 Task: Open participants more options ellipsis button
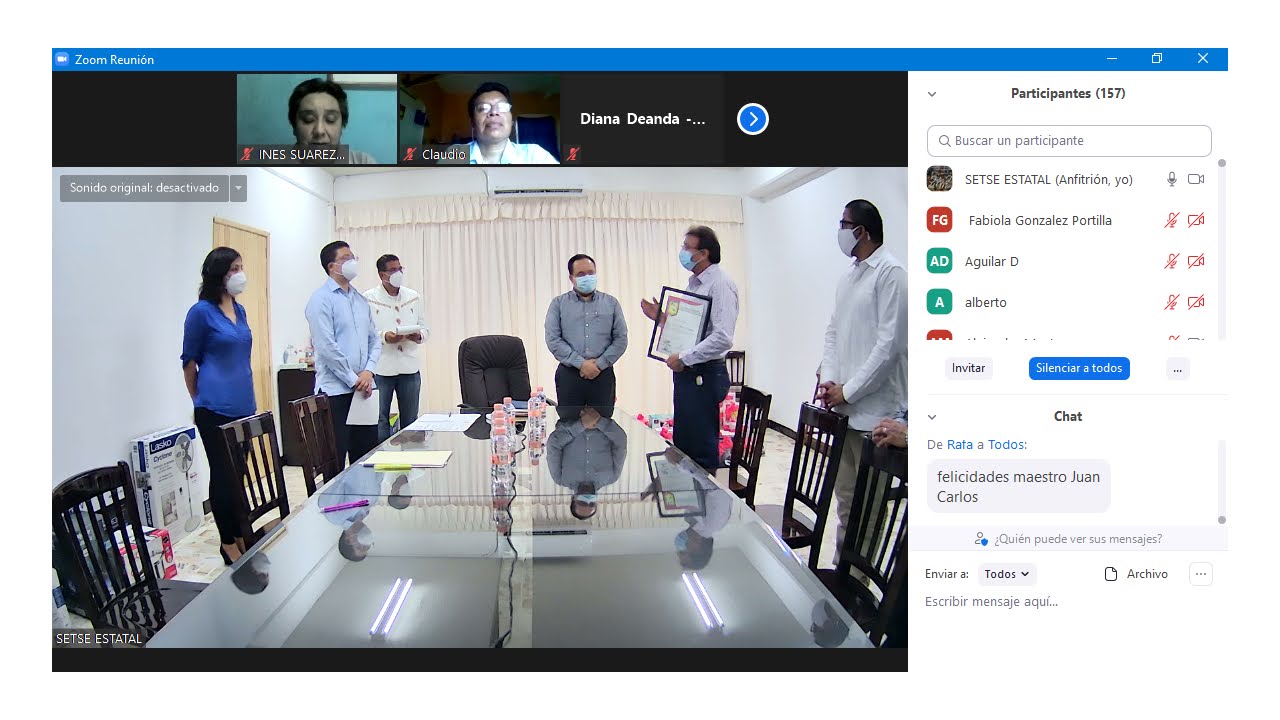point(1177,368)
